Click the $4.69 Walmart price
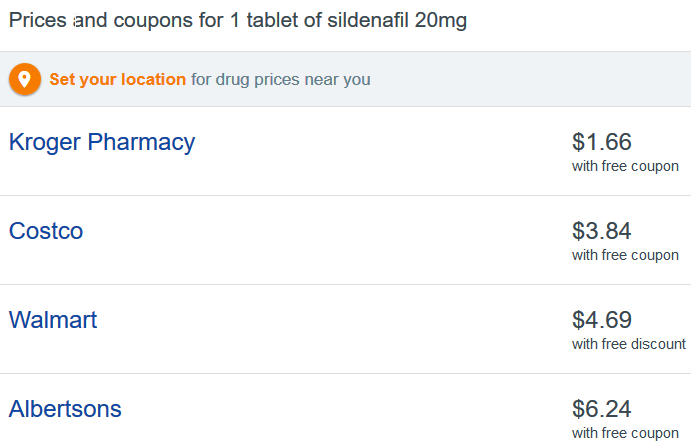691x444 pixels. 602,320
